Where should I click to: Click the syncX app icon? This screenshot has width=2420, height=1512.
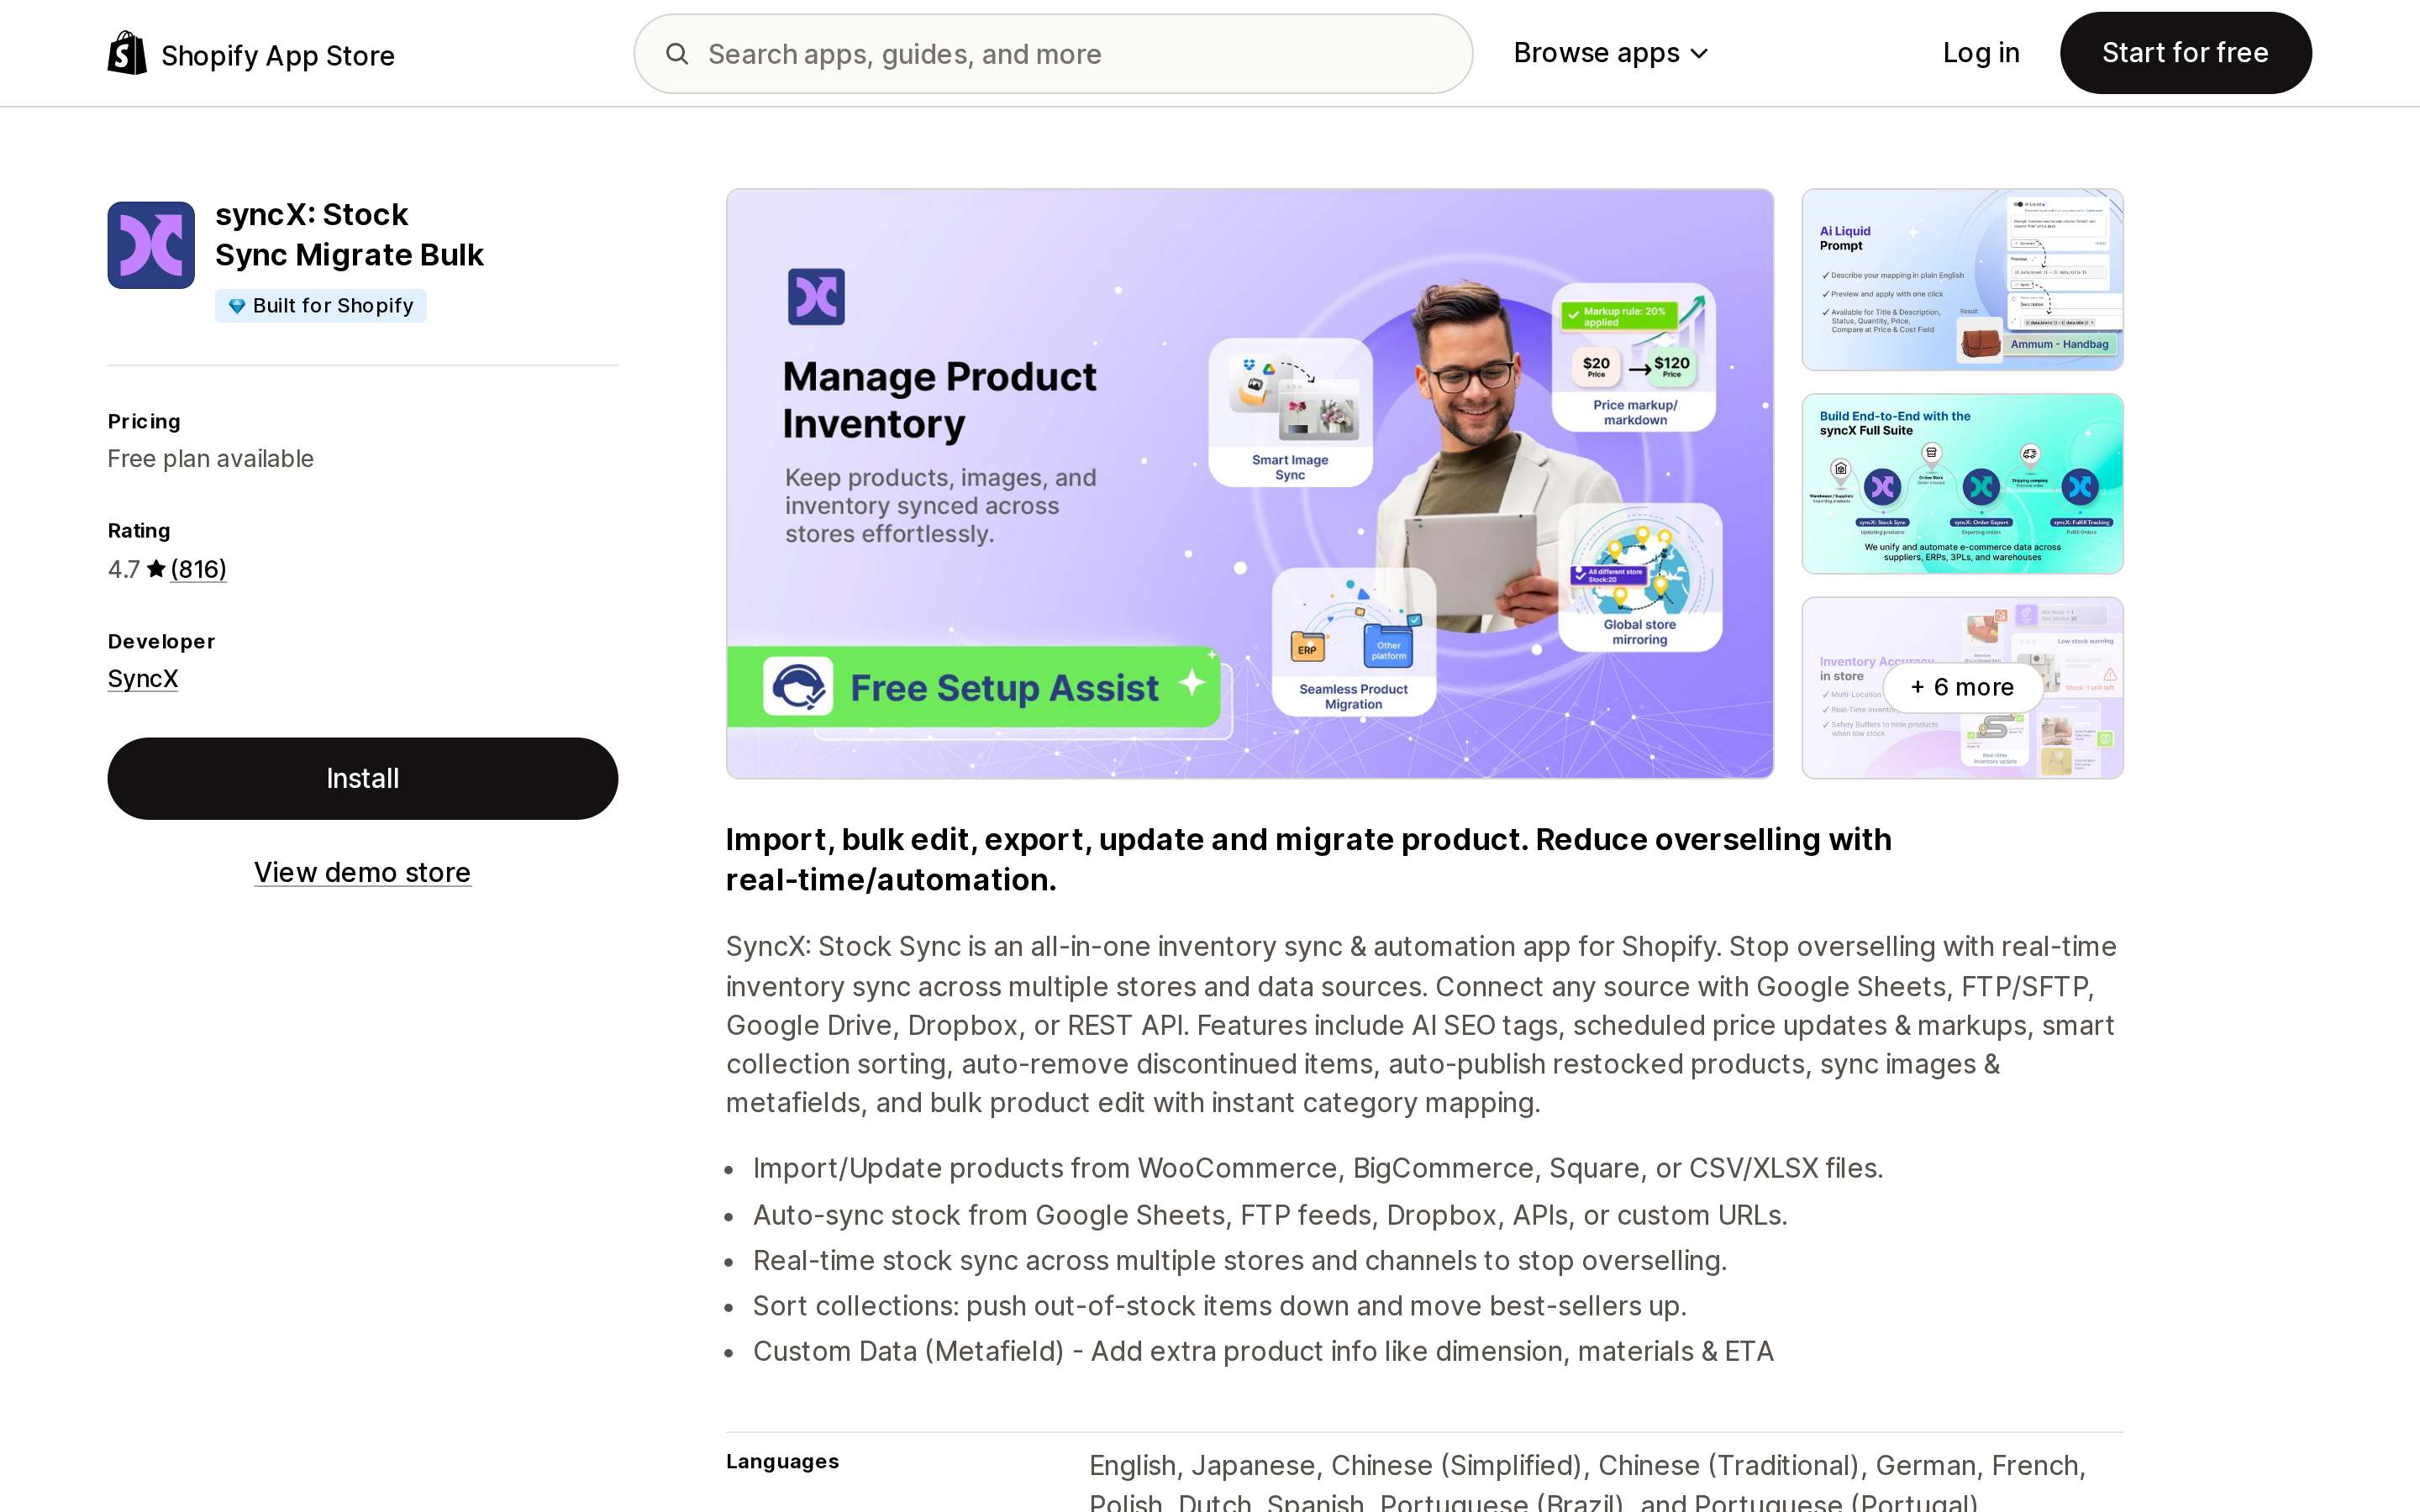(151, 245)
